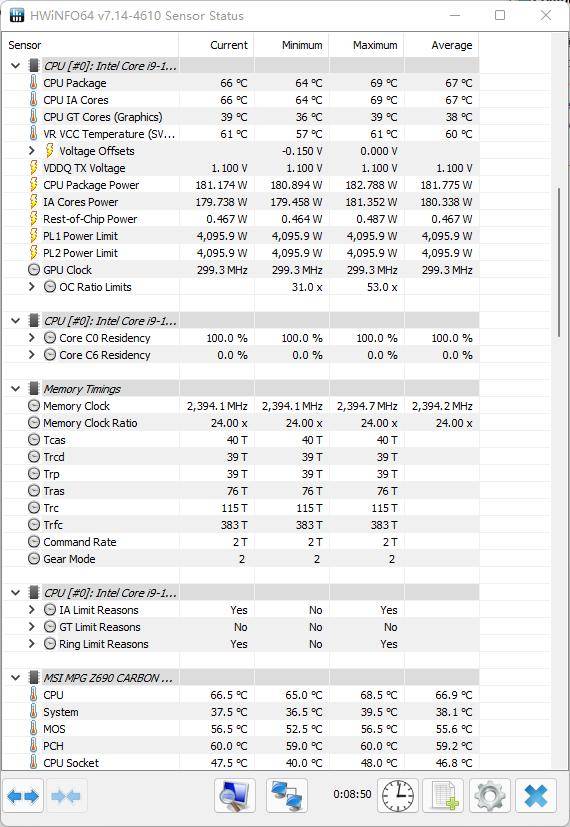The height and width of the screenshot is (827, 570).
Task: Expand the Voltage Offsets row
Action: click(32, 151)
